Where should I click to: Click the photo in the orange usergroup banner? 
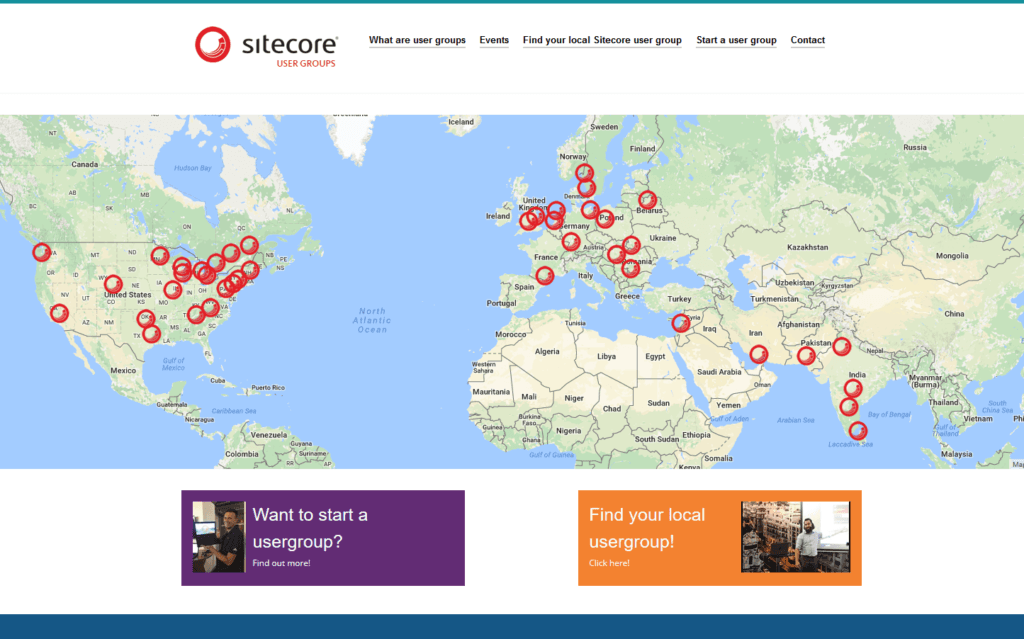point(795,537)
